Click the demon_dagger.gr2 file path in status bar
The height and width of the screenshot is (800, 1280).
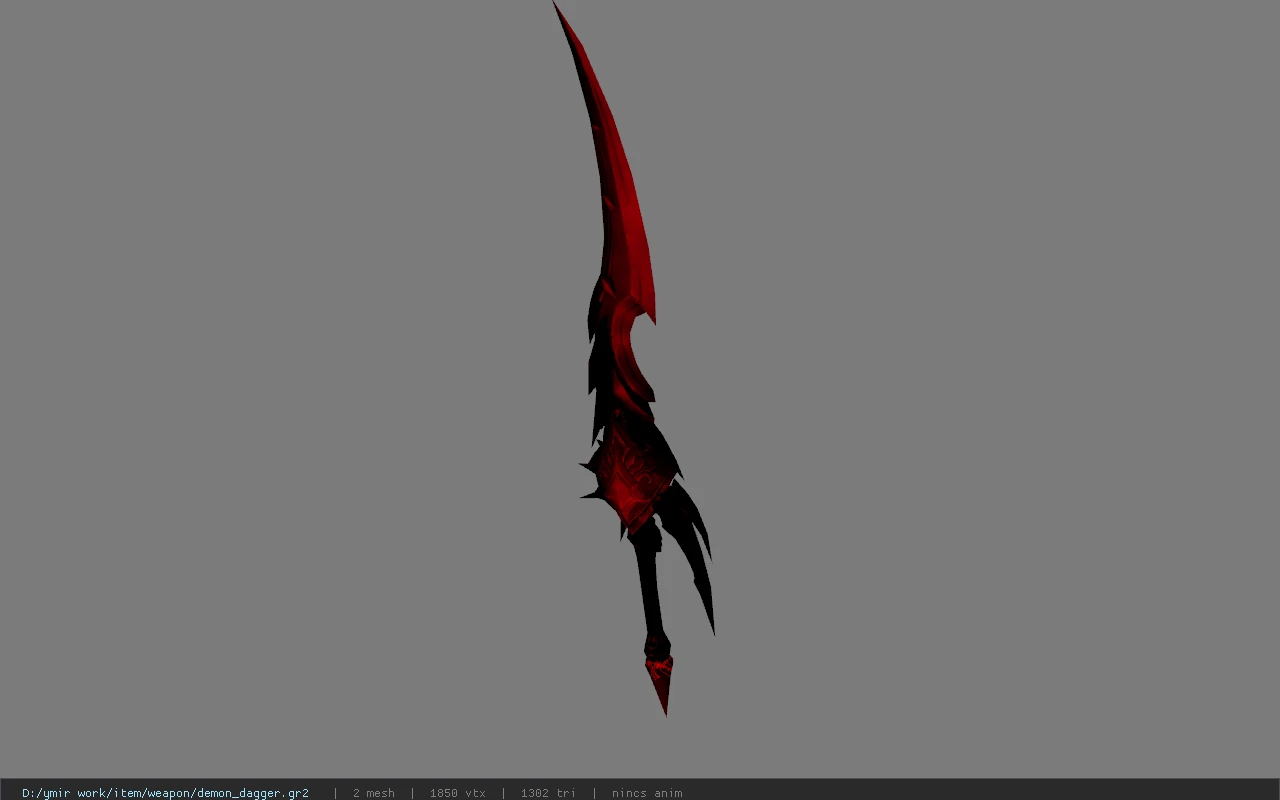[x=165, y=793]
